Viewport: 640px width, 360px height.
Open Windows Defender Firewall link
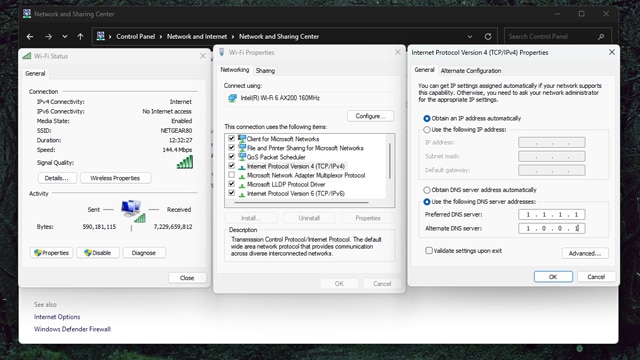pyautogui.click(x=72, y=329)
